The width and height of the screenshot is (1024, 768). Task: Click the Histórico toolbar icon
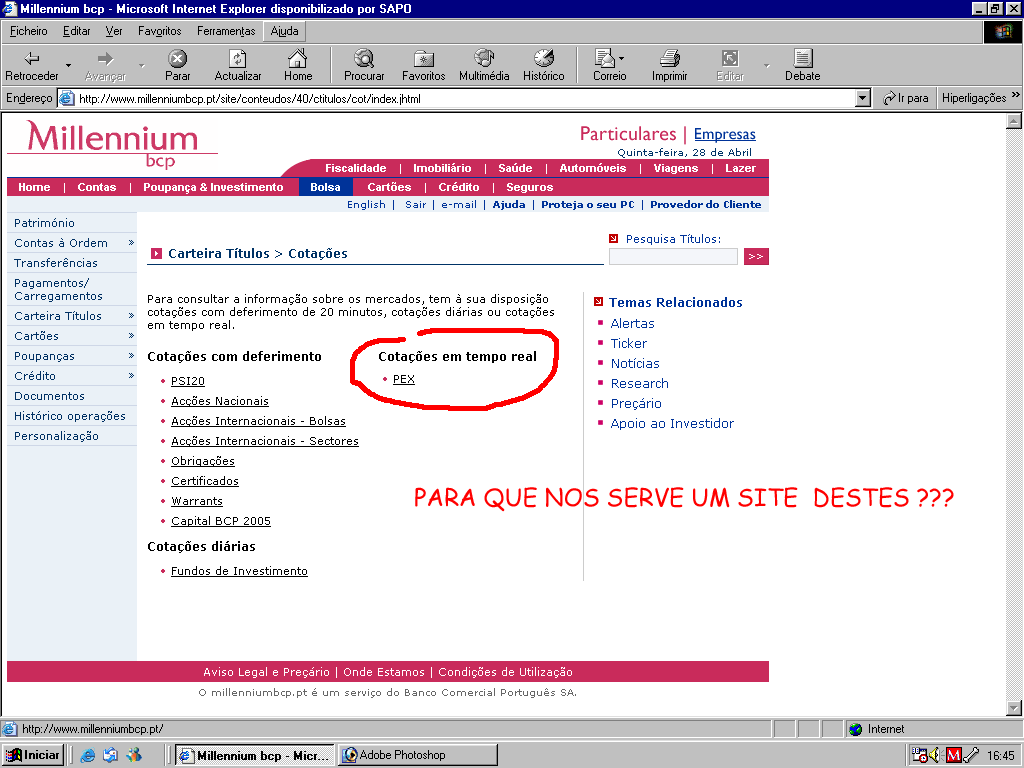tap(544, 64)
